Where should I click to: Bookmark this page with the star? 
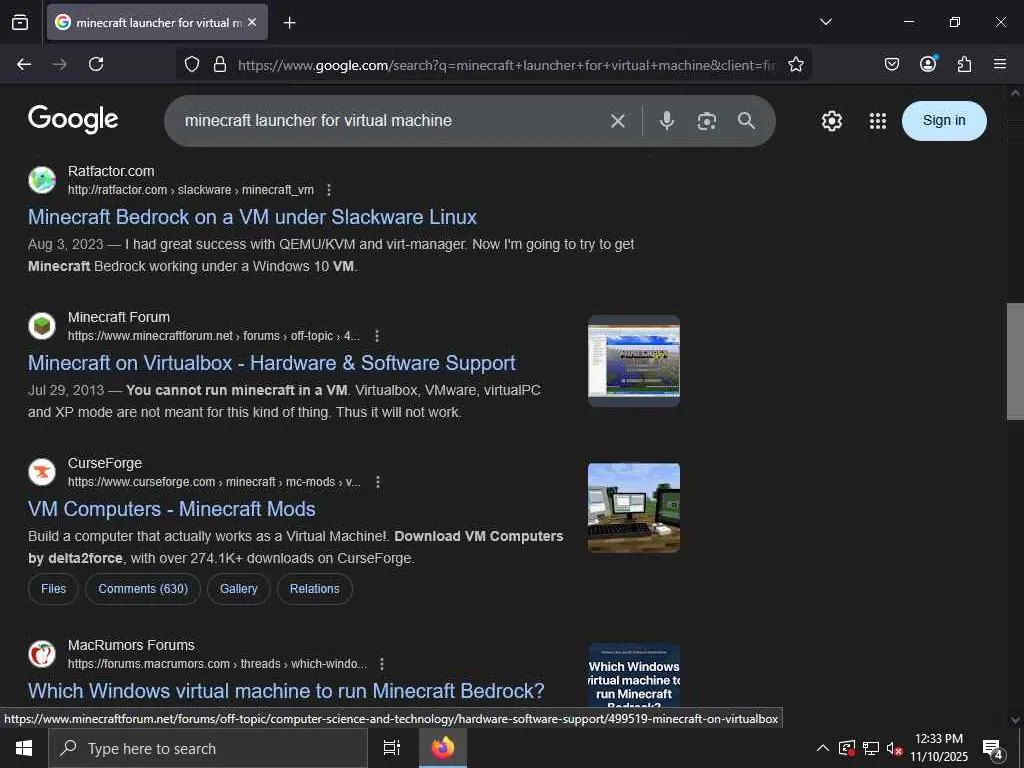[x=795, y=64]
